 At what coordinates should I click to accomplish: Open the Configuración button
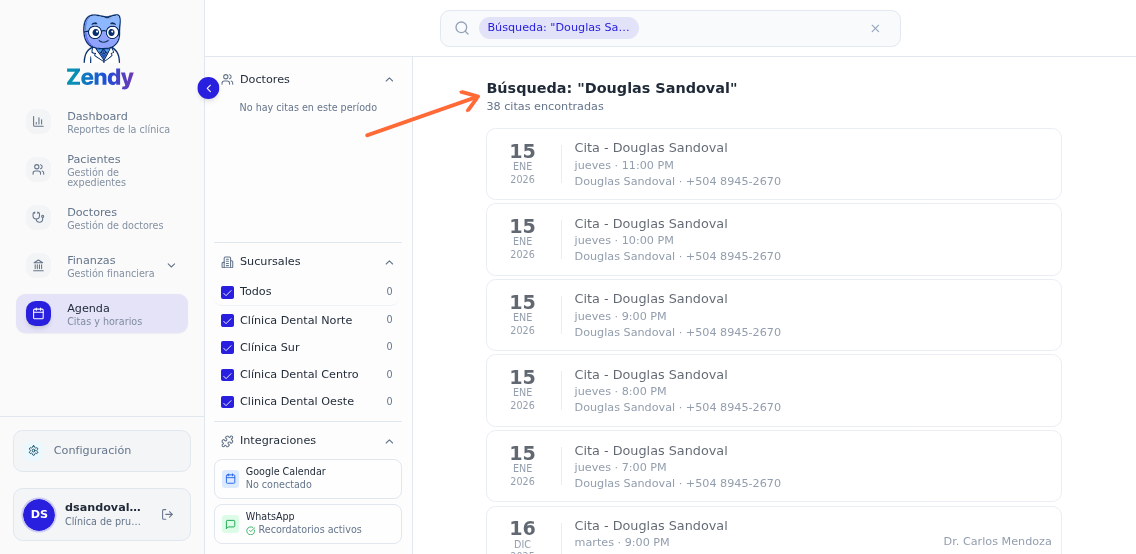[x=102, y=451]
